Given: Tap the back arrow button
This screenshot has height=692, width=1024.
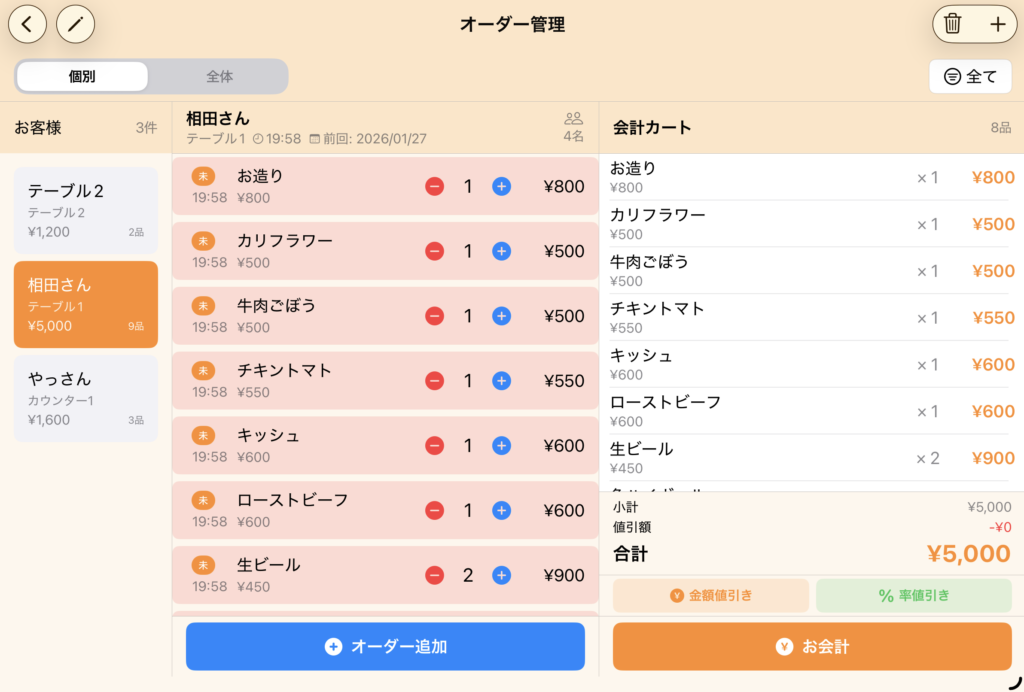Looking at the screenshot, I should click(28, 24).
